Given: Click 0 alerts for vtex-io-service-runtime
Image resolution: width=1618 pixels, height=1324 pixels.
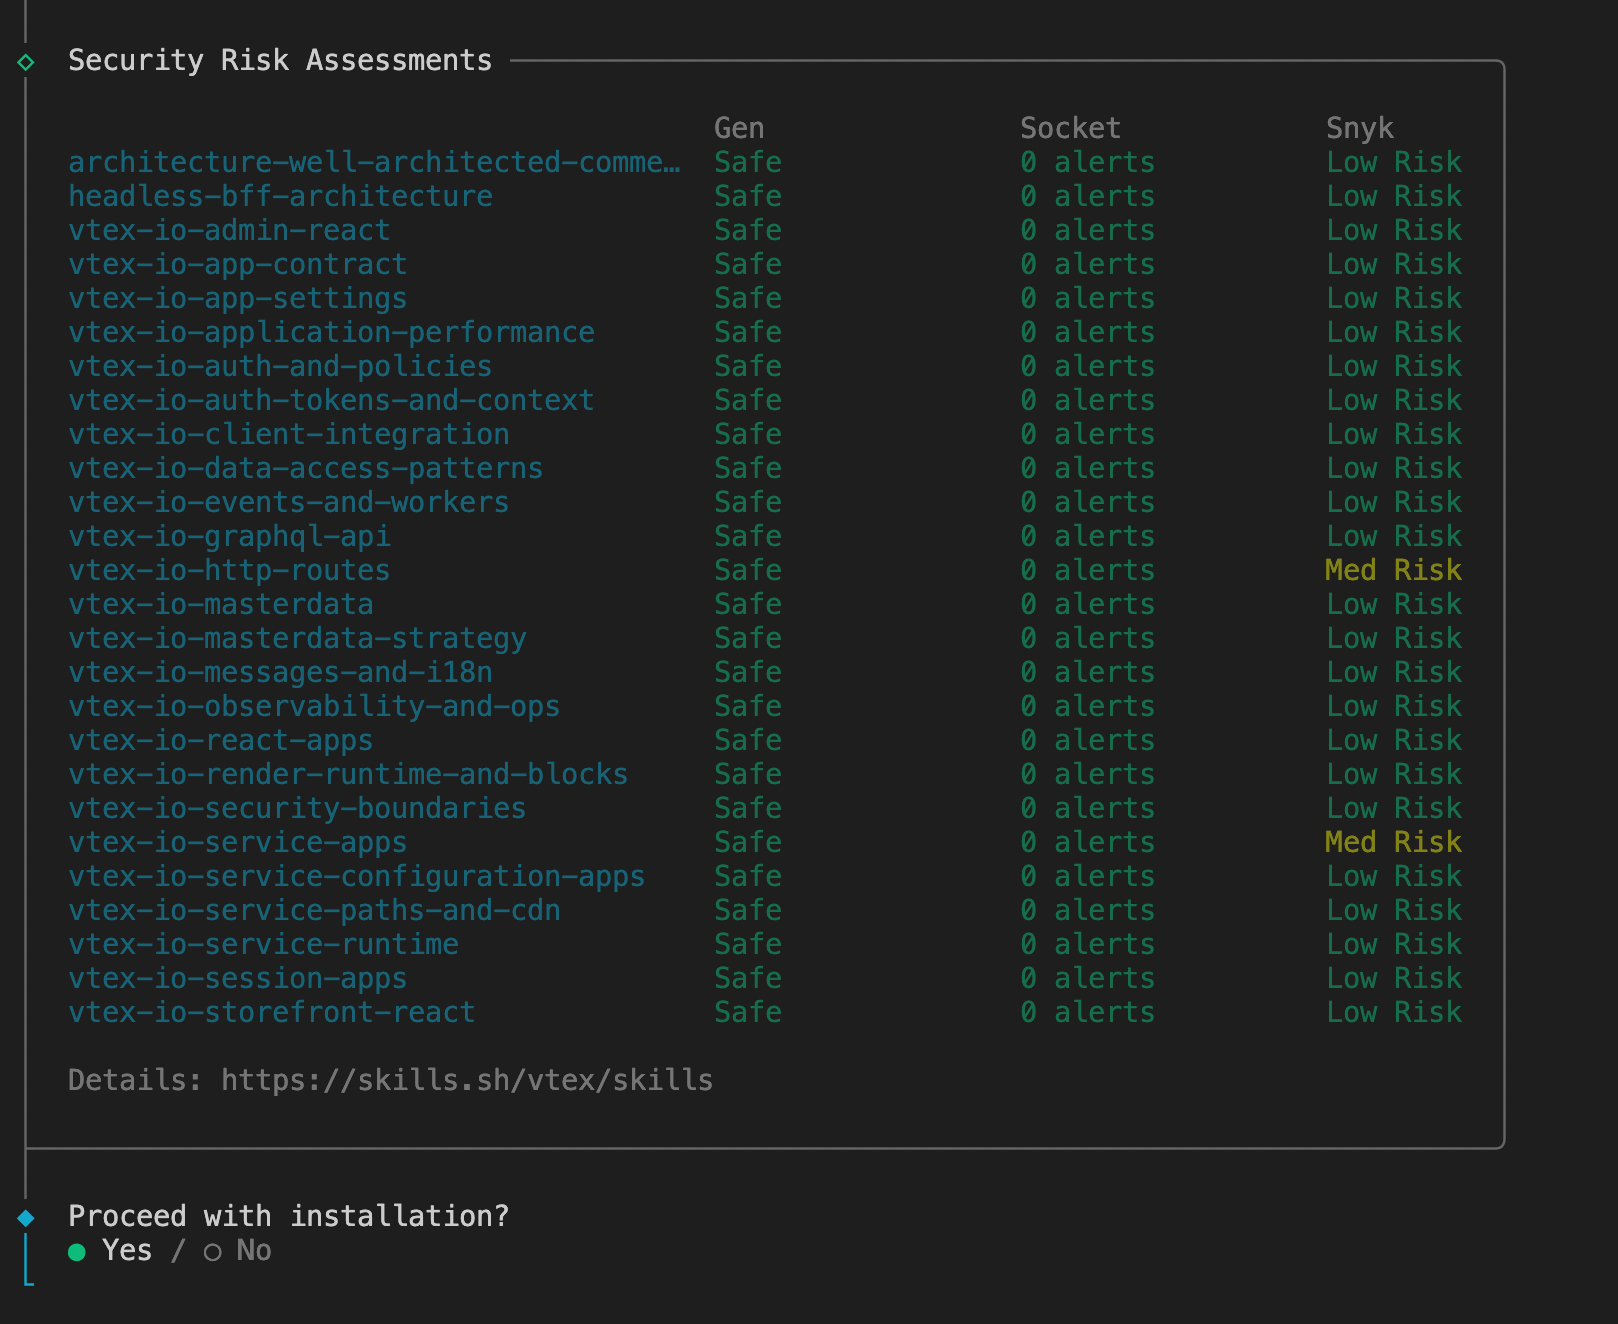Looking at the screenshot, I should coord(1088,944).
